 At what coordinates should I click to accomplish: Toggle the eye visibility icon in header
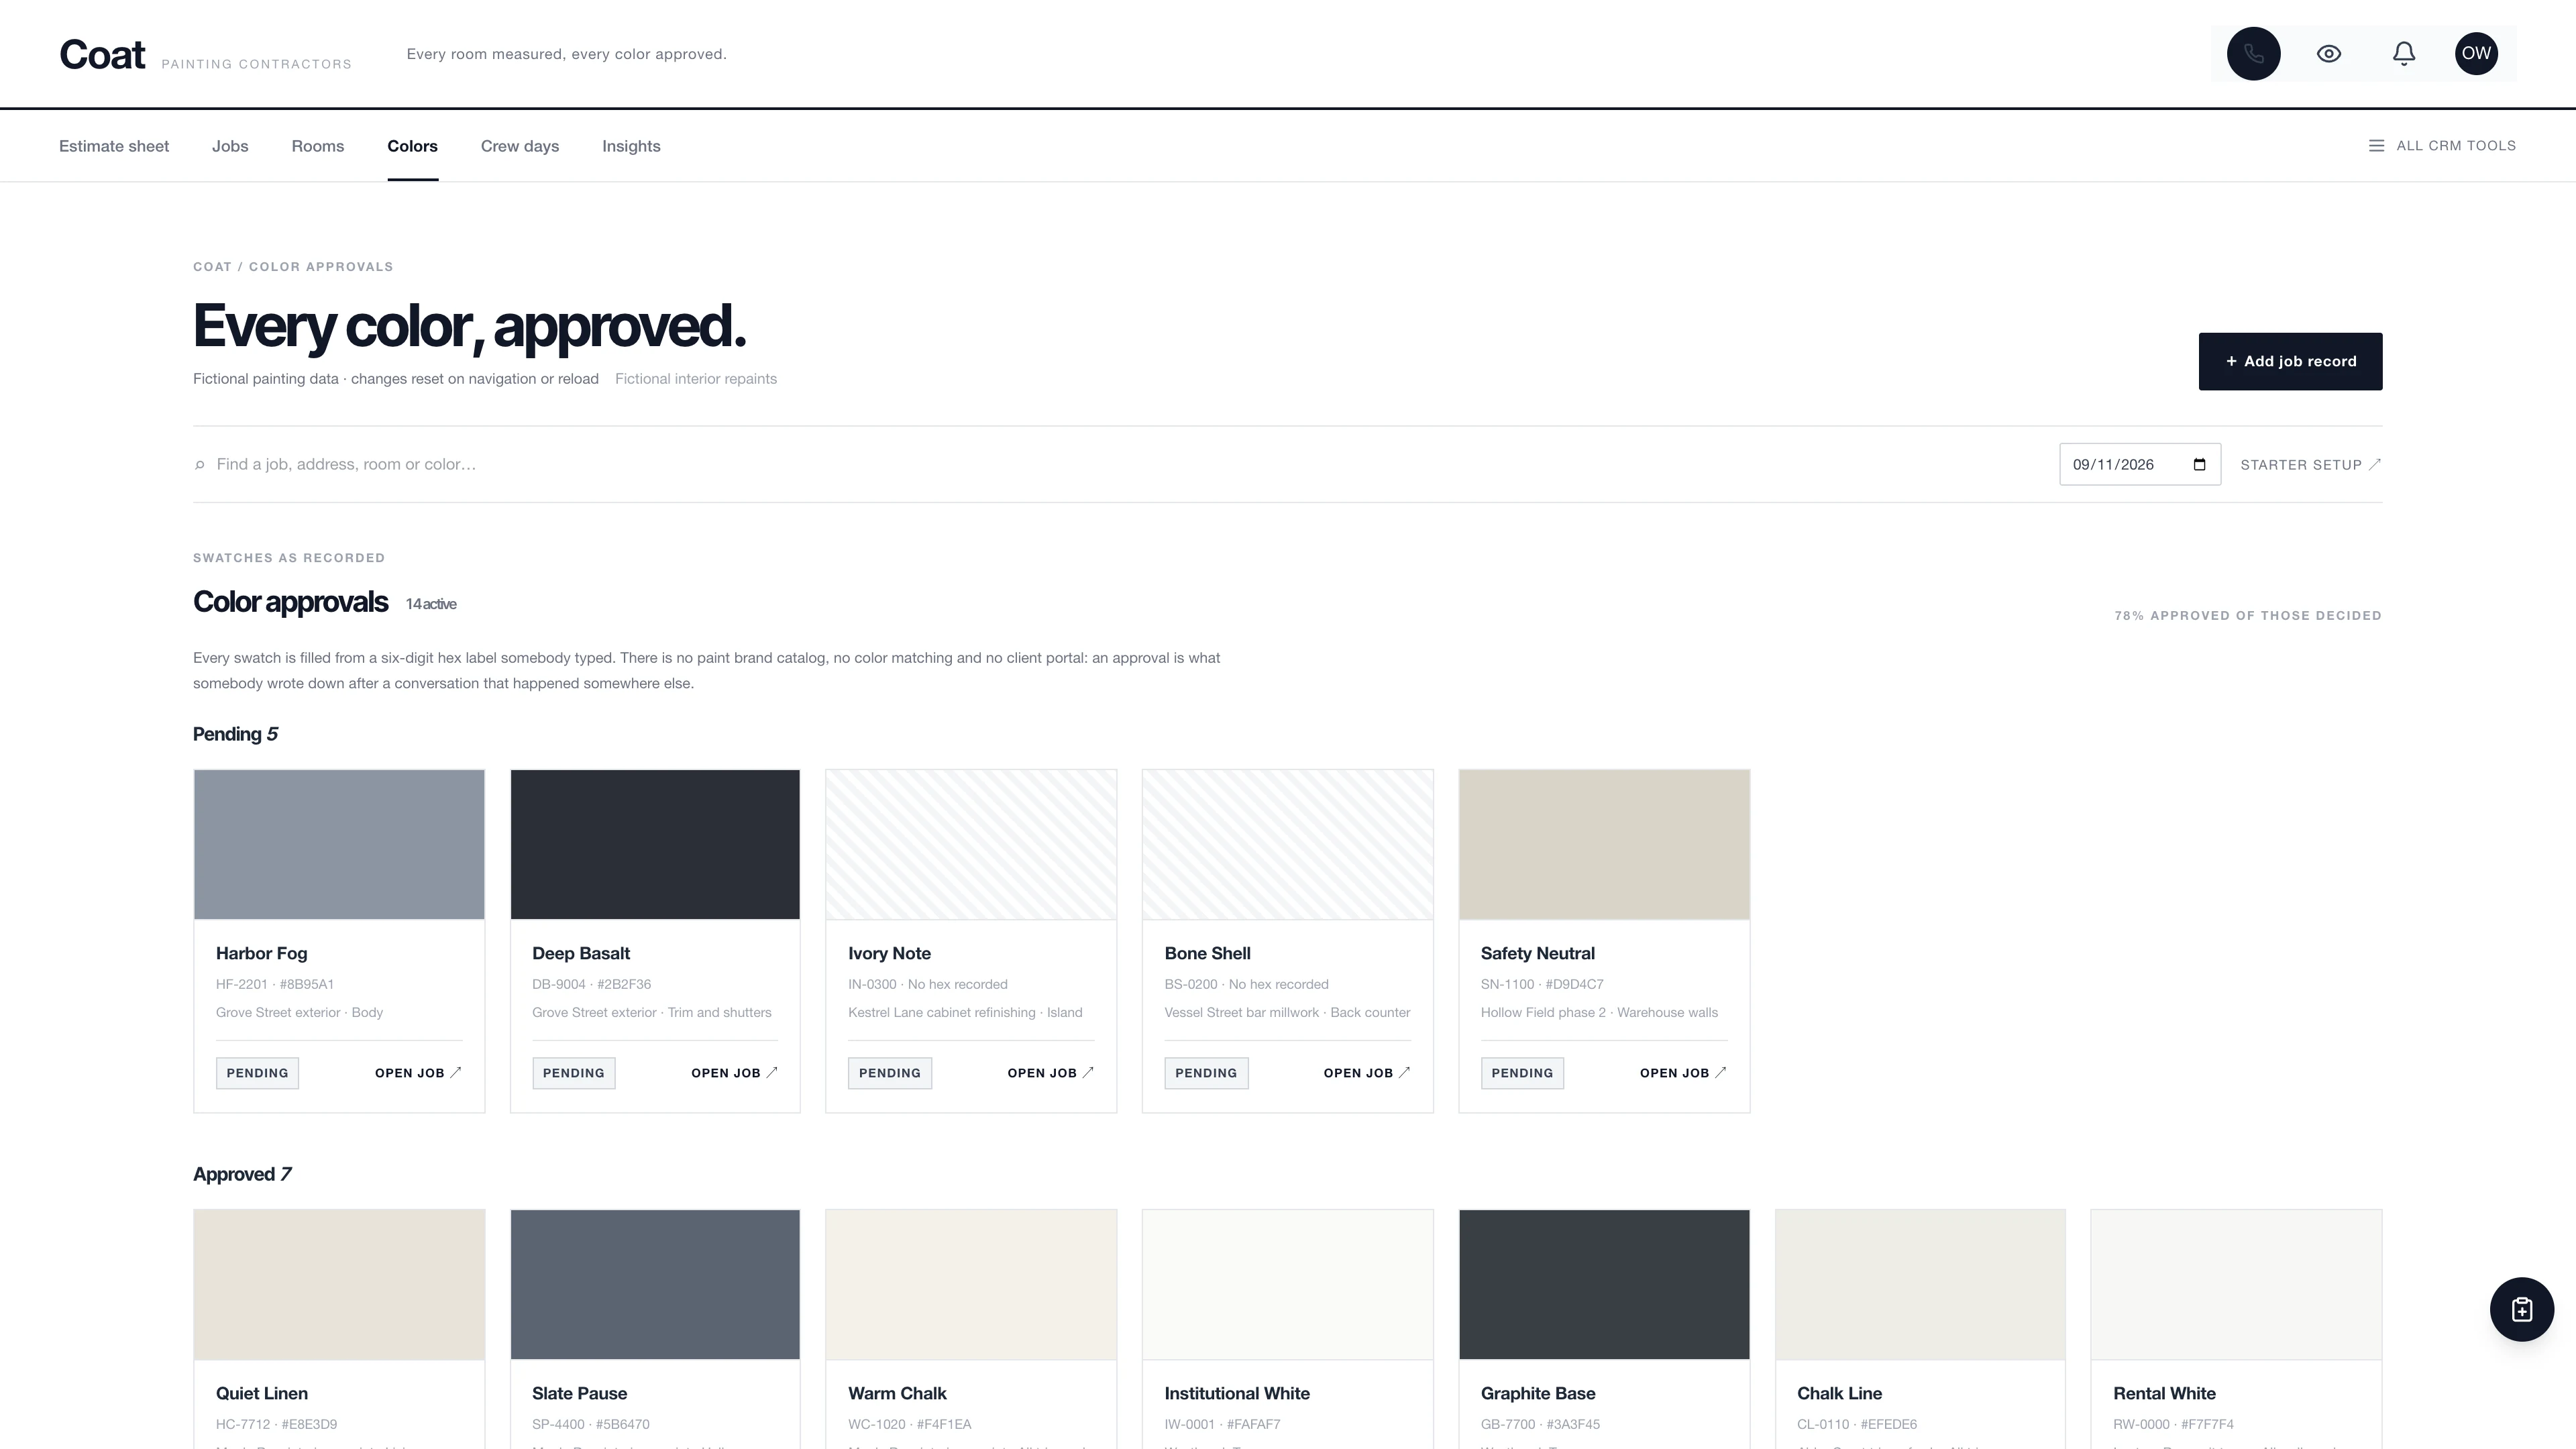pyautogui.click(x=2329, y=54)
